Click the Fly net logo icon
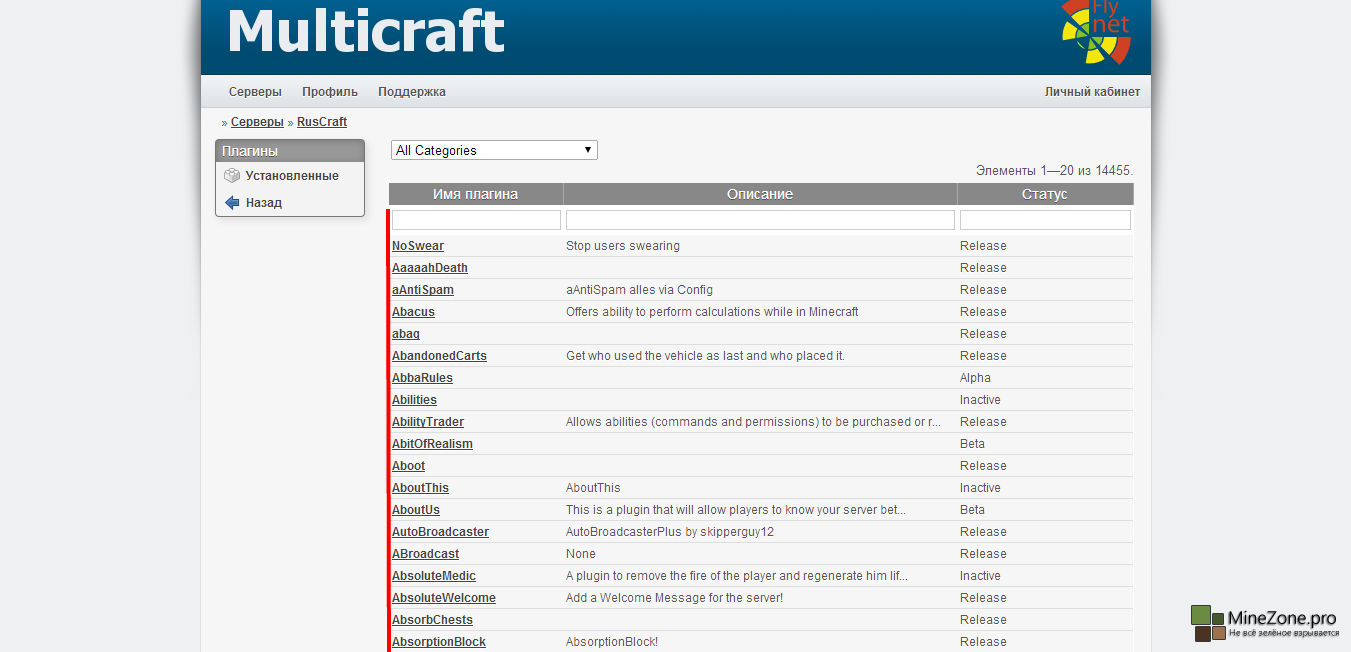Screen dimensions: 1351x652 [1096, 32]
